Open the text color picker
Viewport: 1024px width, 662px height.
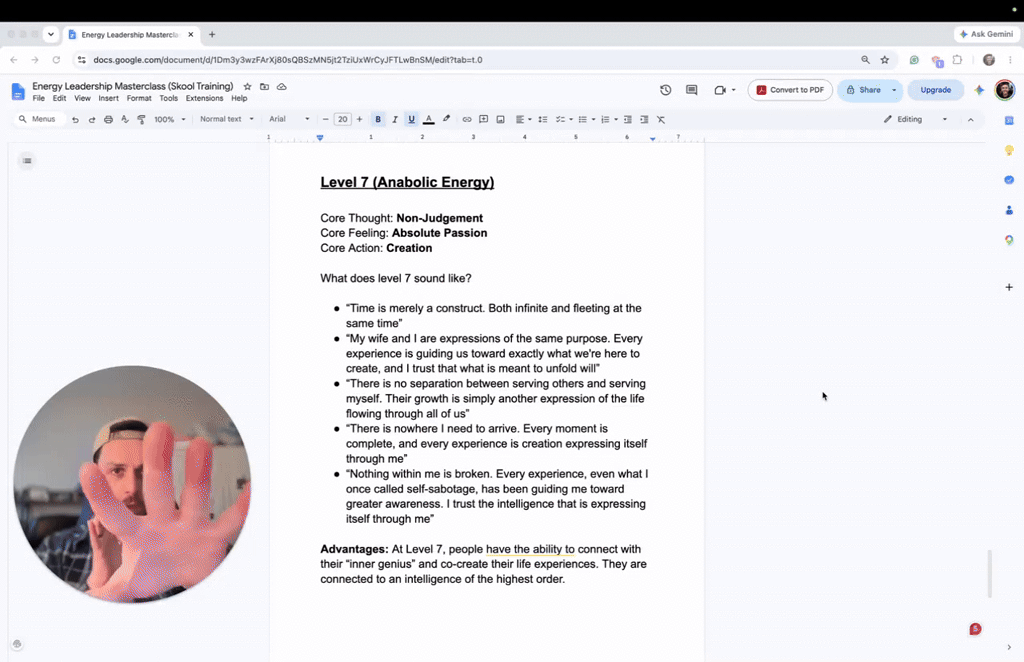point(428,119)
